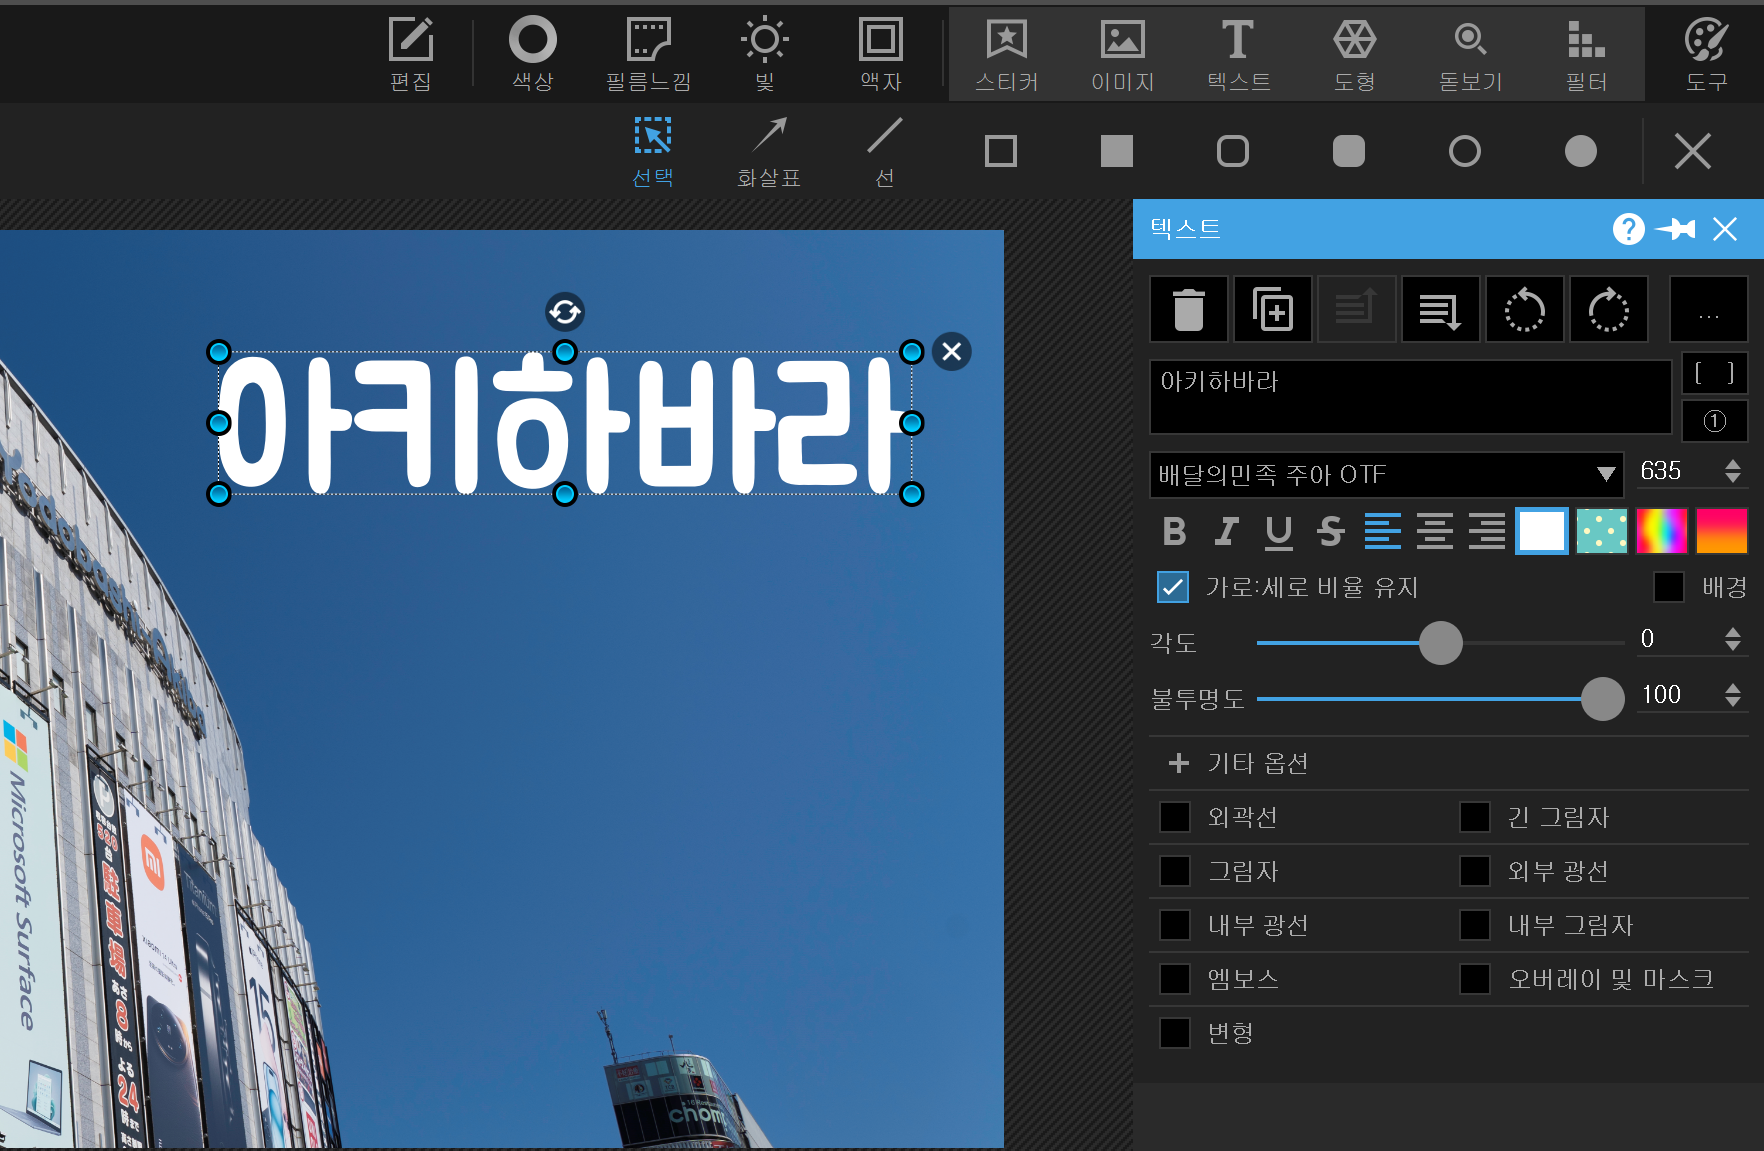
Task: Select the filled circle shape
Action: pos(1581,152)
